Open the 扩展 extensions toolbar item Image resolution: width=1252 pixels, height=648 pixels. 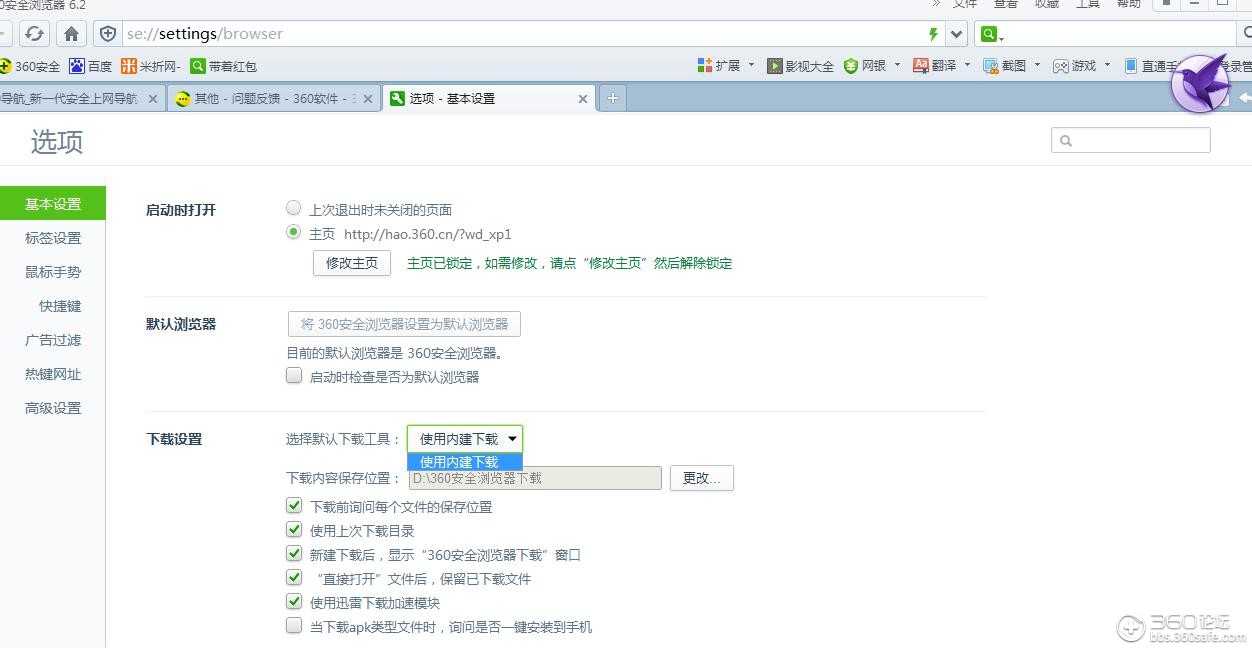(719, 66)
